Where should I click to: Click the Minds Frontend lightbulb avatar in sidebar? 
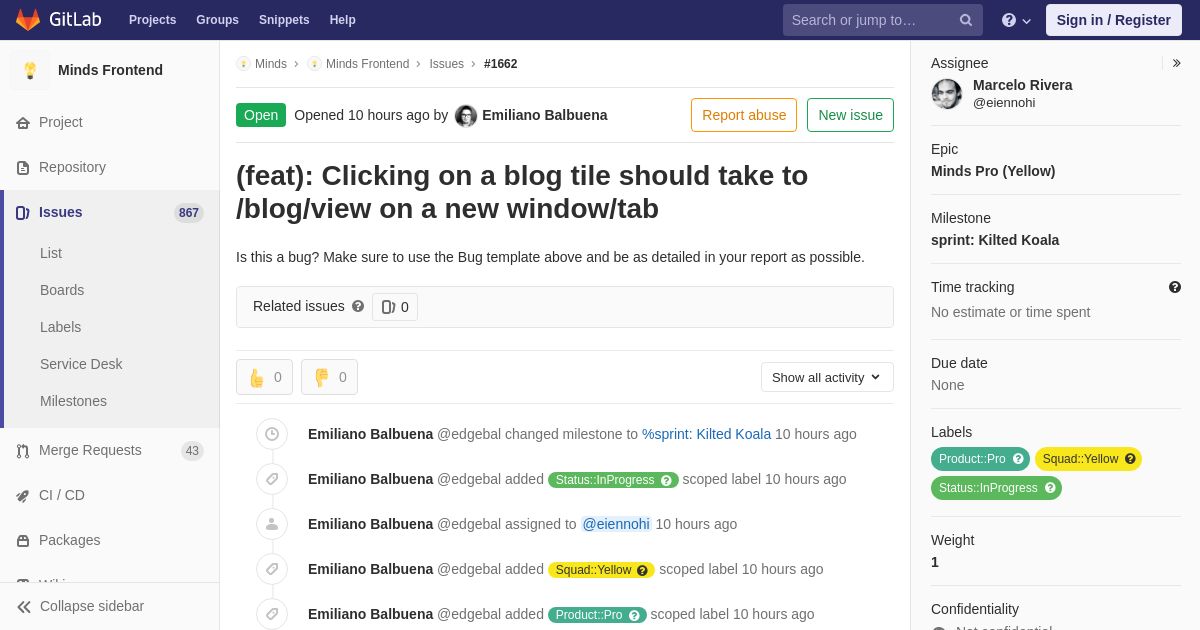pyautogui.click(x=30, y=70)
